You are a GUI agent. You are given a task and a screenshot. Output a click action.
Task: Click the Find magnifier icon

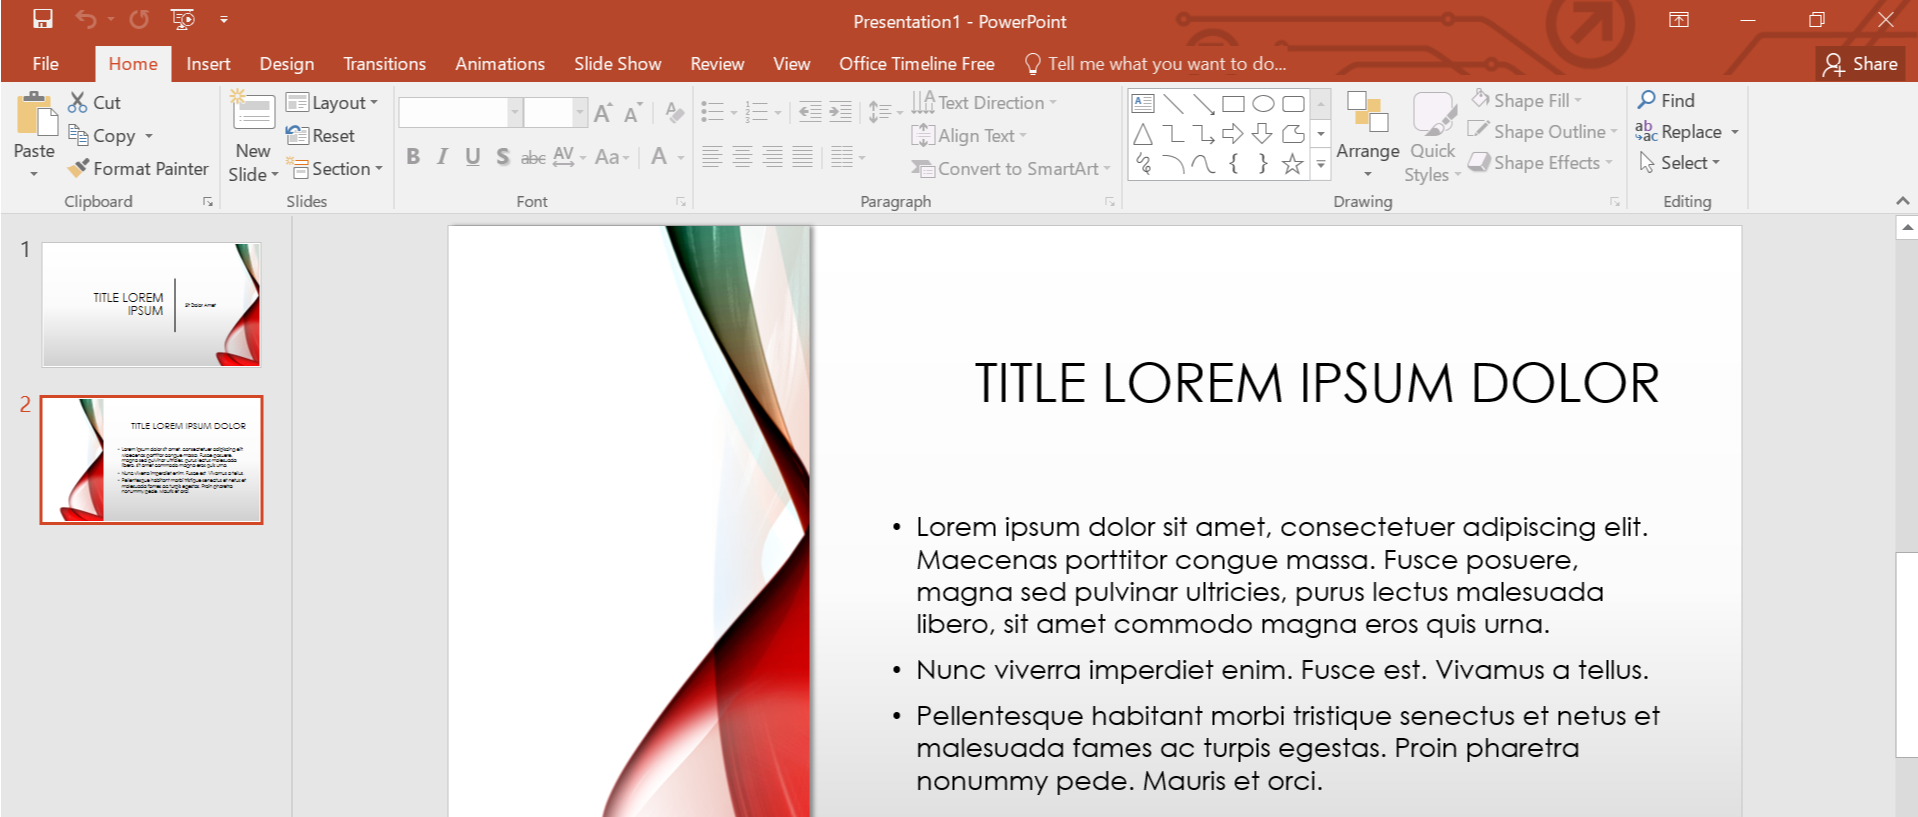click(x=1647, y=100)
